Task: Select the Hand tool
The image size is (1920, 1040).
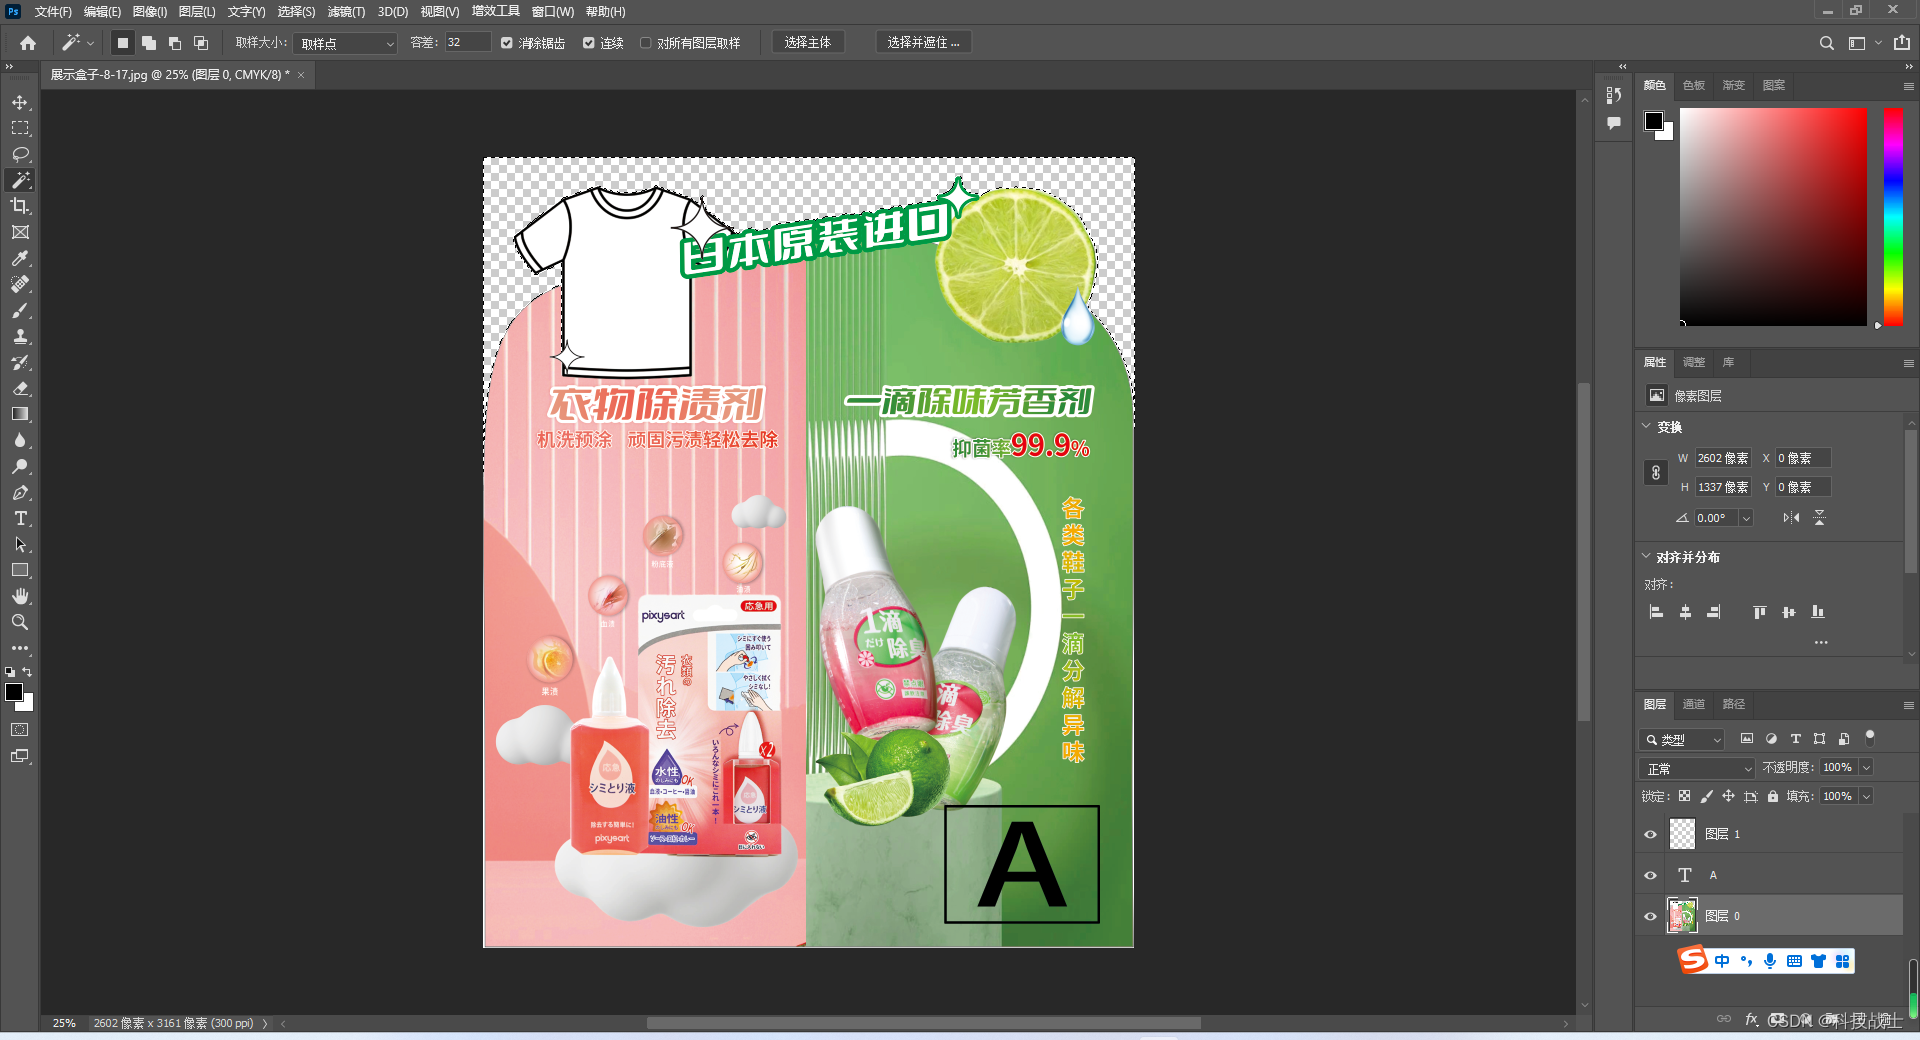Action: point(20,596)
